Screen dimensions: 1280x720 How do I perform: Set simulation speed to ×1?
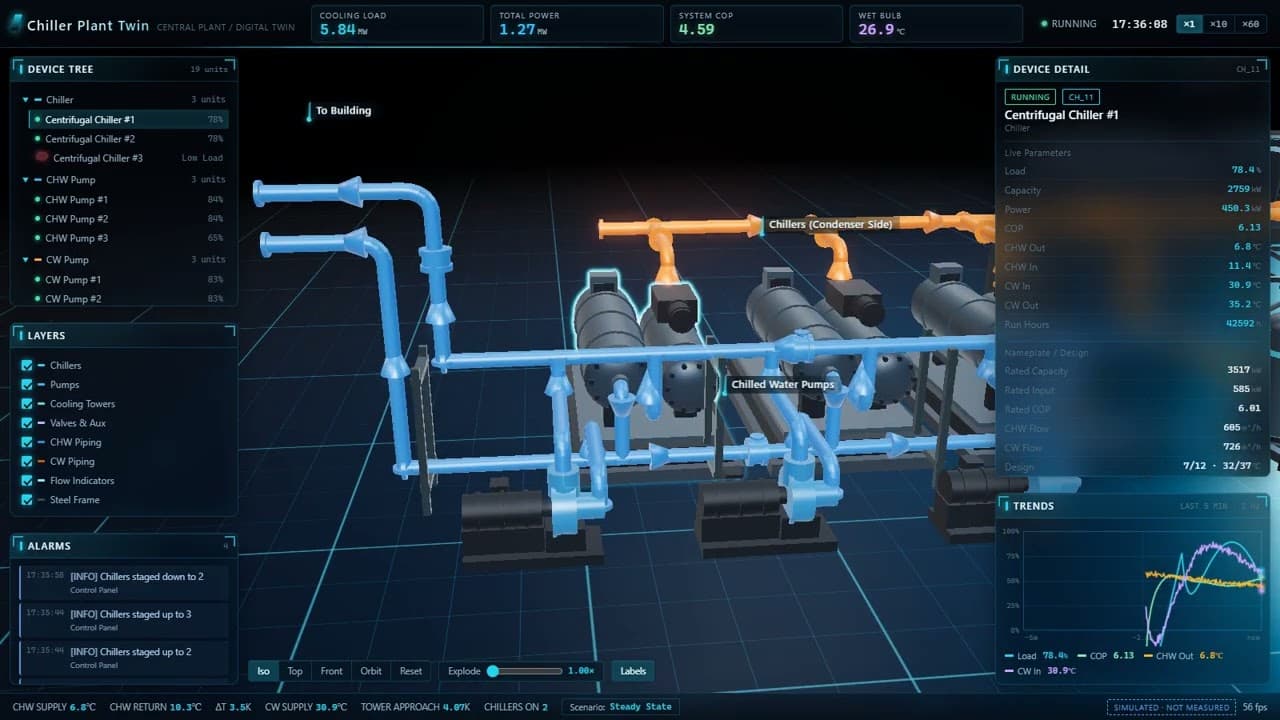(1189, 24)
